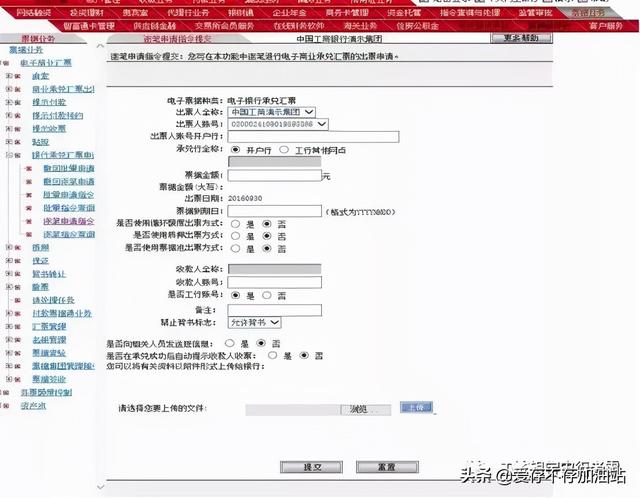The height and width of the screenshot is (498, 640).
Task: Open the 网络融资 menu
Action: pos(33,13)
